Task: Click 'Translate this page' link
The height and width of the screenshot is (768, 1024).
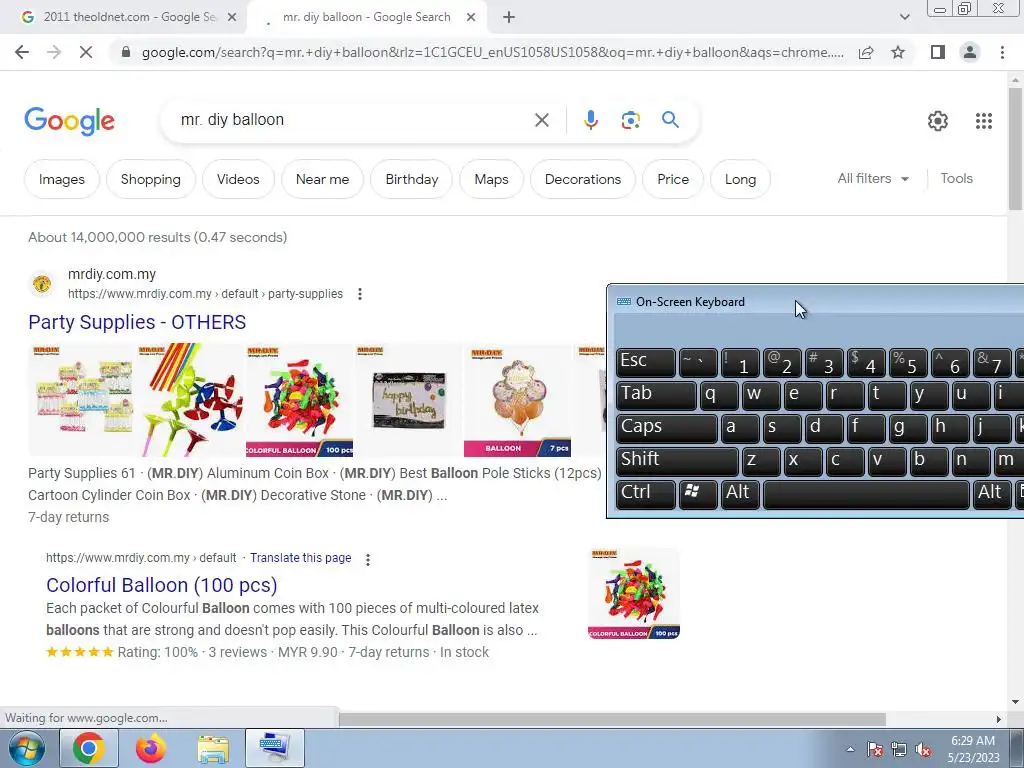Action: (300, 558)
